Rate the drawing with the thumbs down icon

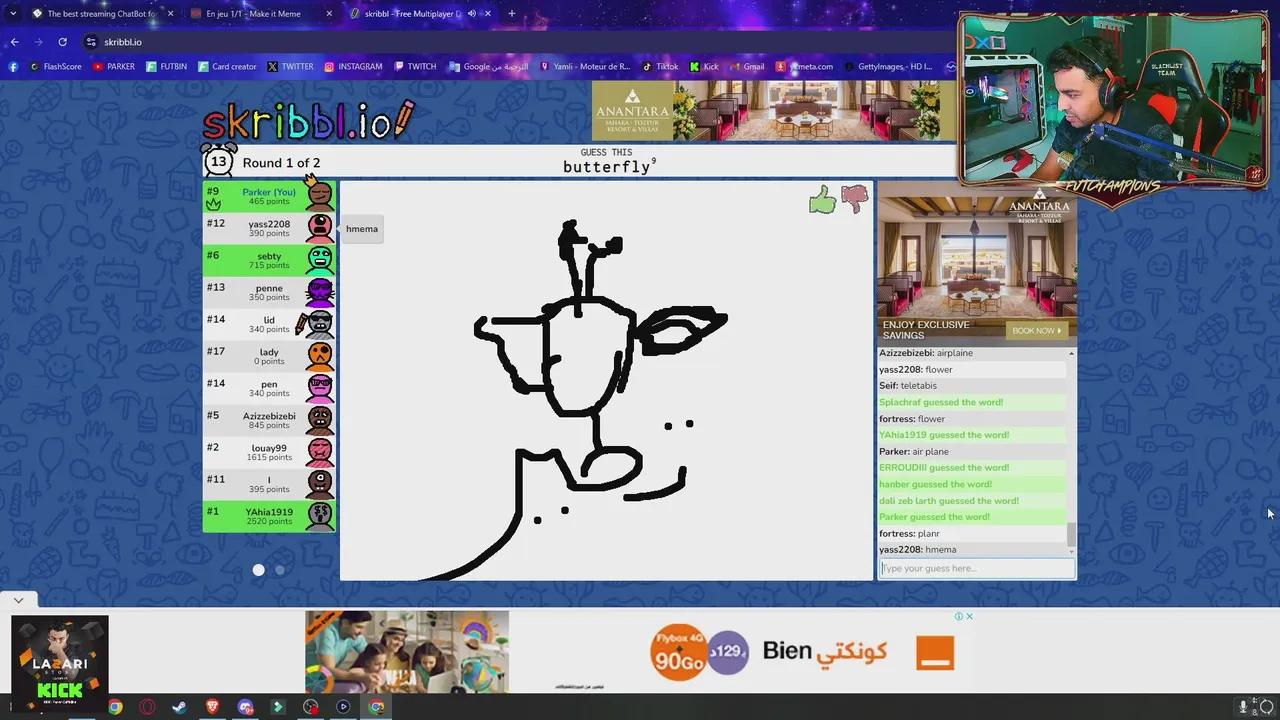pyautogui.click(x=854, y=197)
